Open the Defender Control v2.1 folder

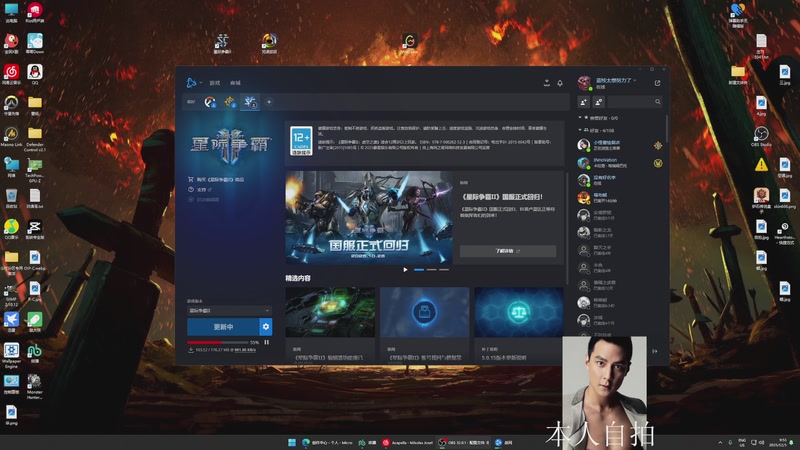click(x=35, y=139)
